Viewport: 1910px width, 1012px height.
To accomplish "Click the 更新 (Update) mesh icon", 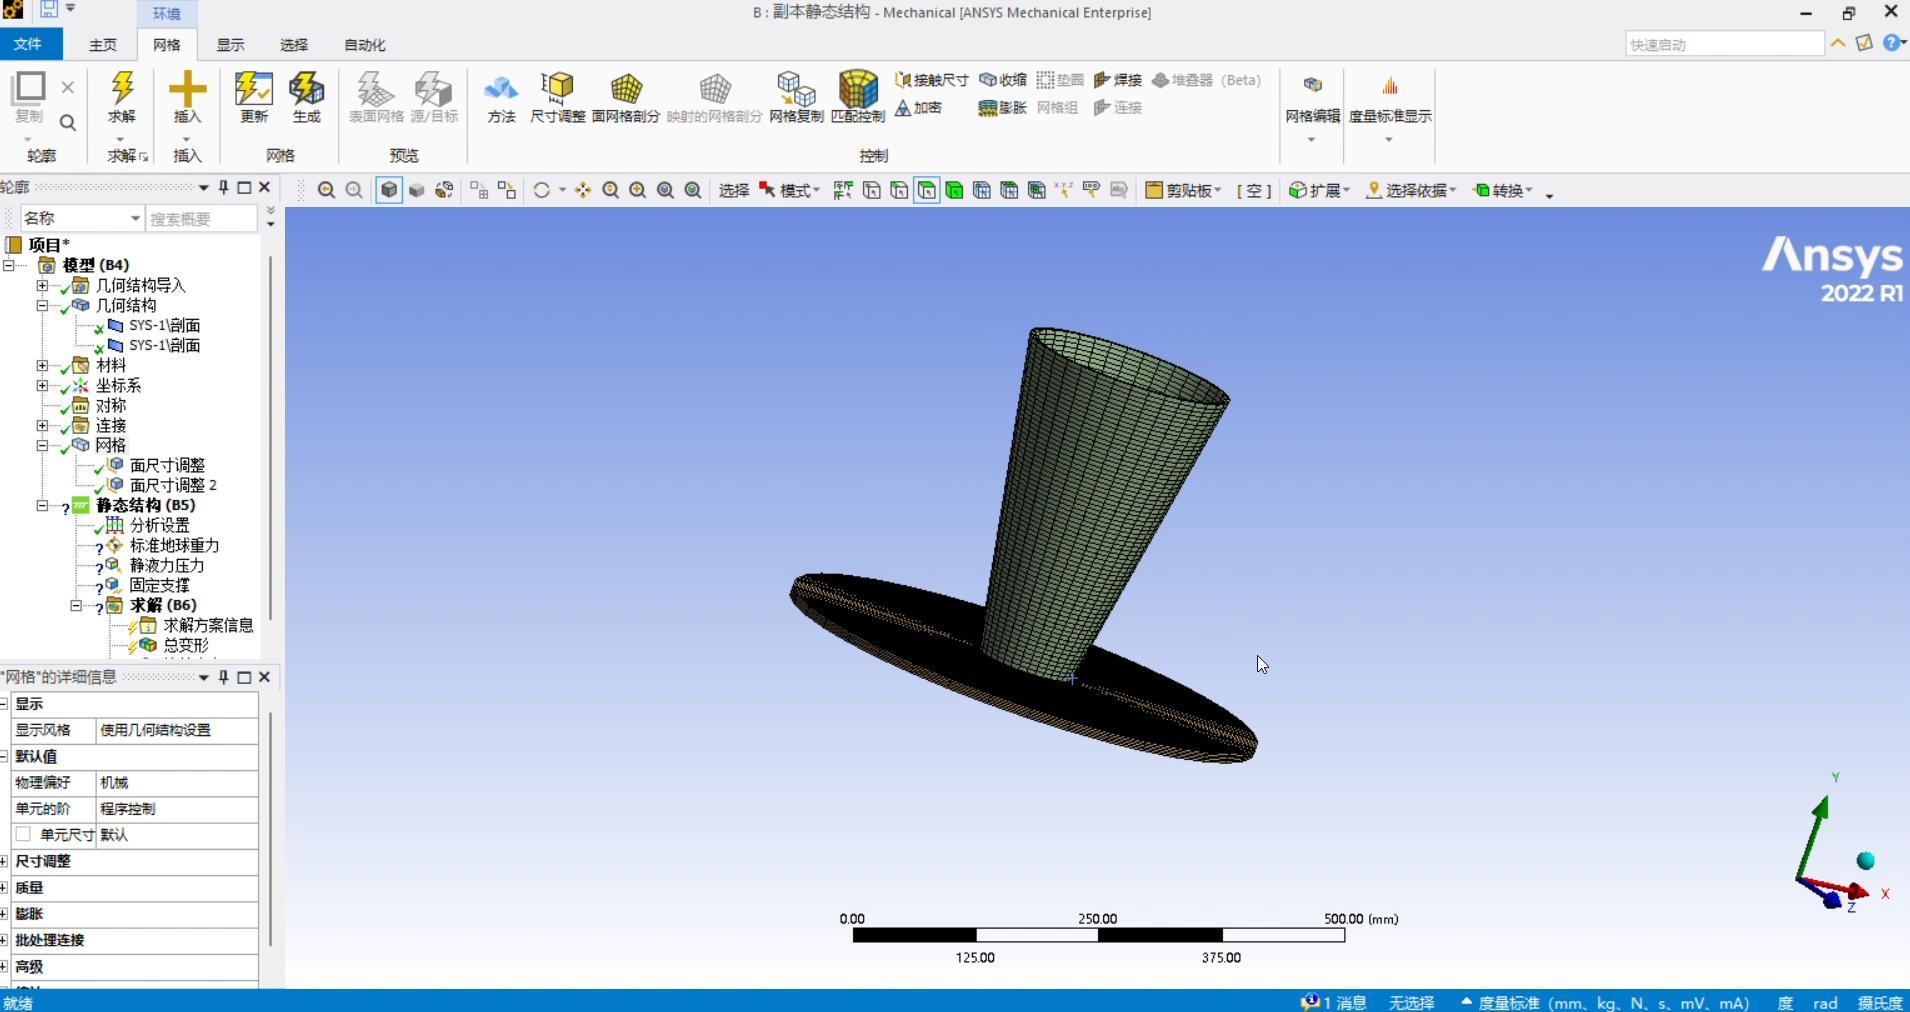I will 254,89.
